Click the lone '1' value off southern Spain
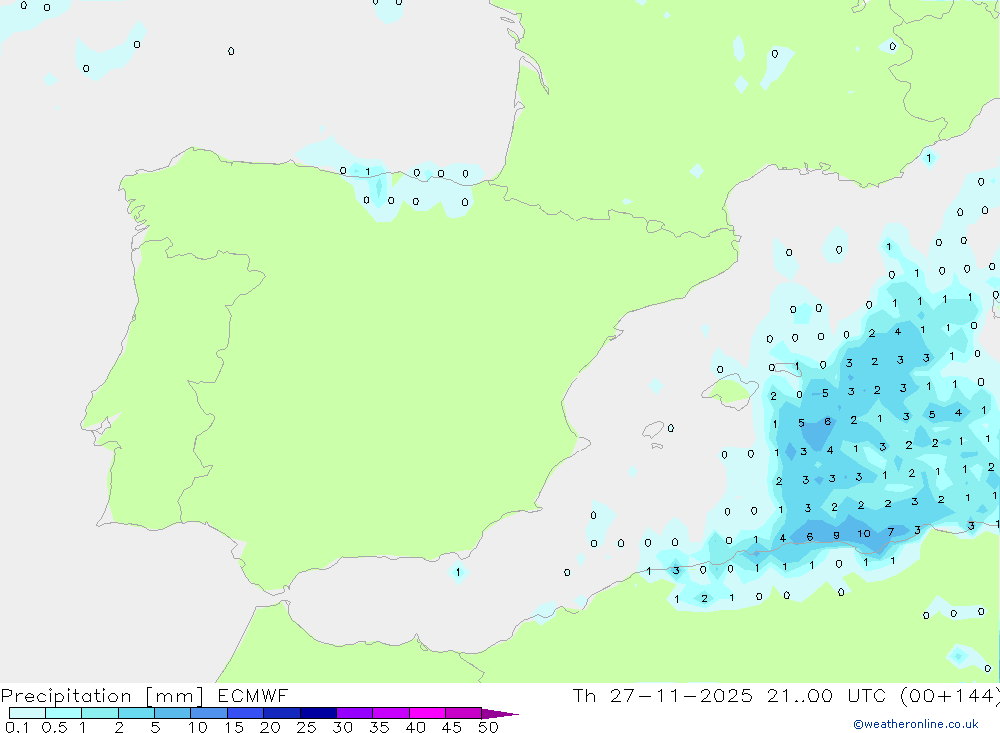This screenshot has width=1000, height=733. [x=458, y=572]
